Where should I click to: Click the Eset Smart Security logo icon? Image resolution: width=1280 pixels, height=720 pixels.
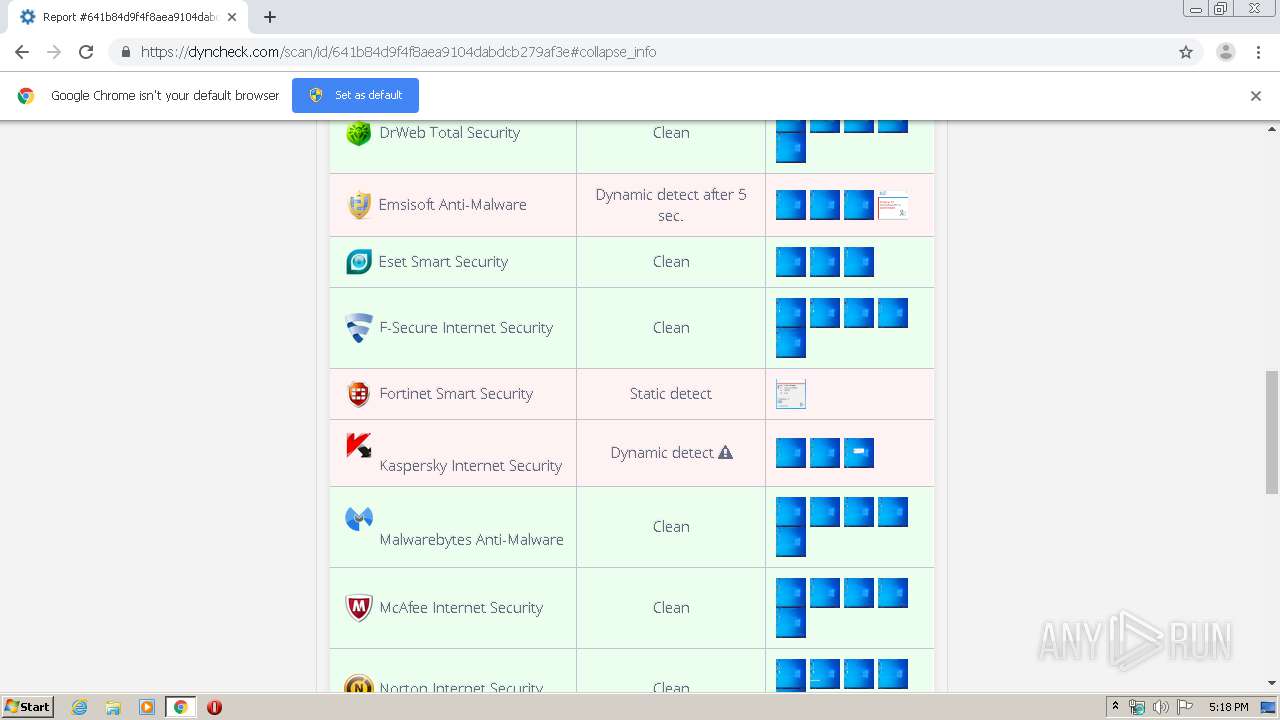358,262
